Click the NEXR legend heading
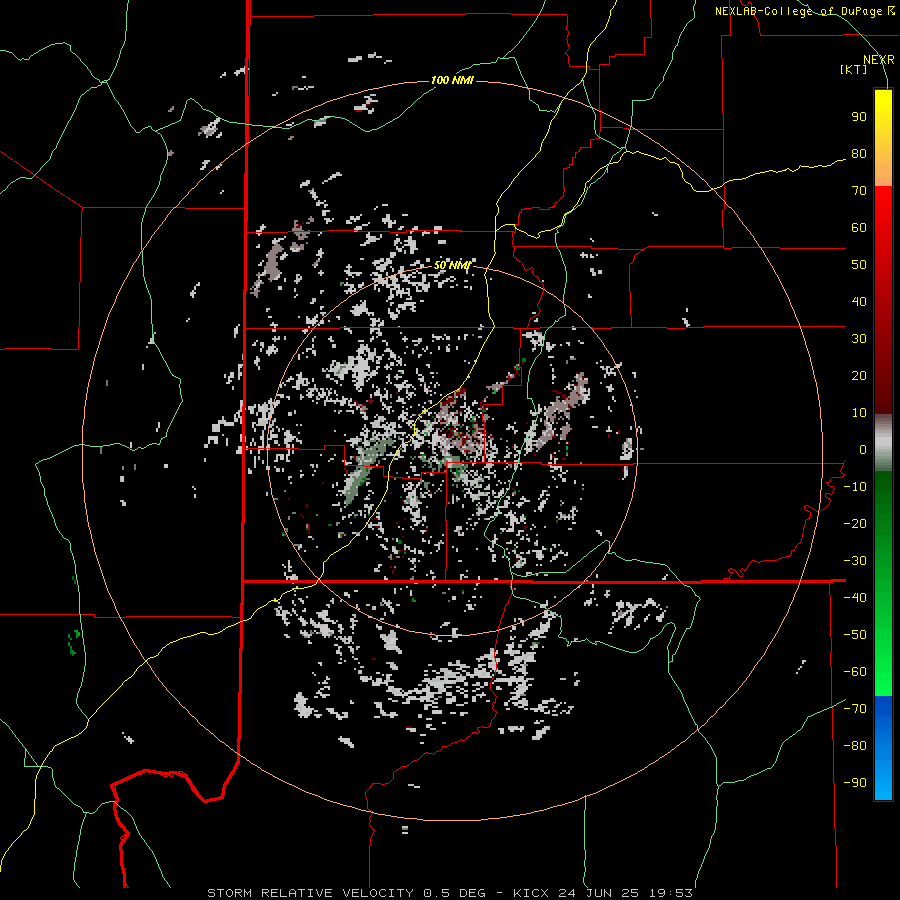The height and width of the screenshot is (900, 900). tap(879, 60)
